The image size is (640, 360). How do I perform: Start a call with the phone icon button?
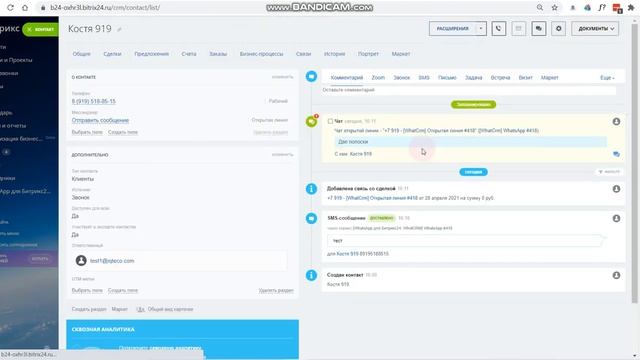[498, 29]
